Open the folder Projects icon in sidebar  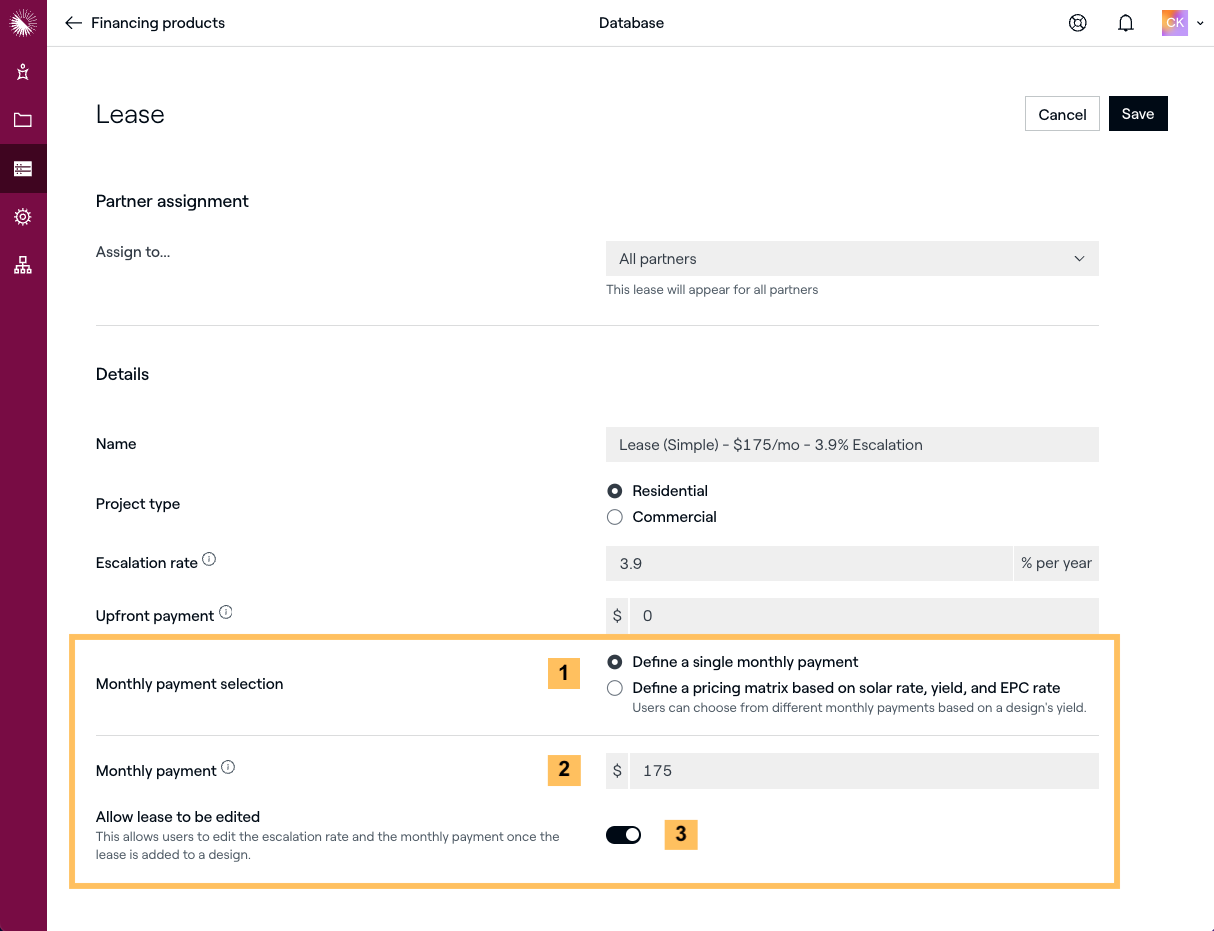click(23, 120)
